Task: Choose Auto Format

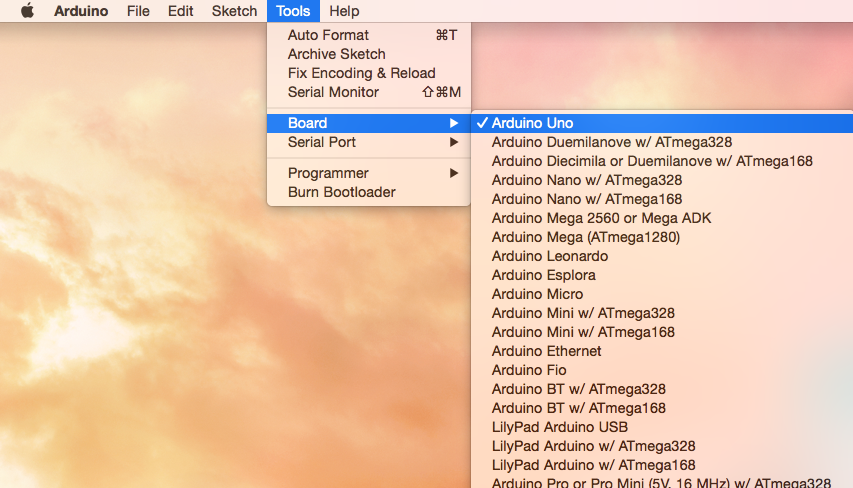Action: [369, 35]
